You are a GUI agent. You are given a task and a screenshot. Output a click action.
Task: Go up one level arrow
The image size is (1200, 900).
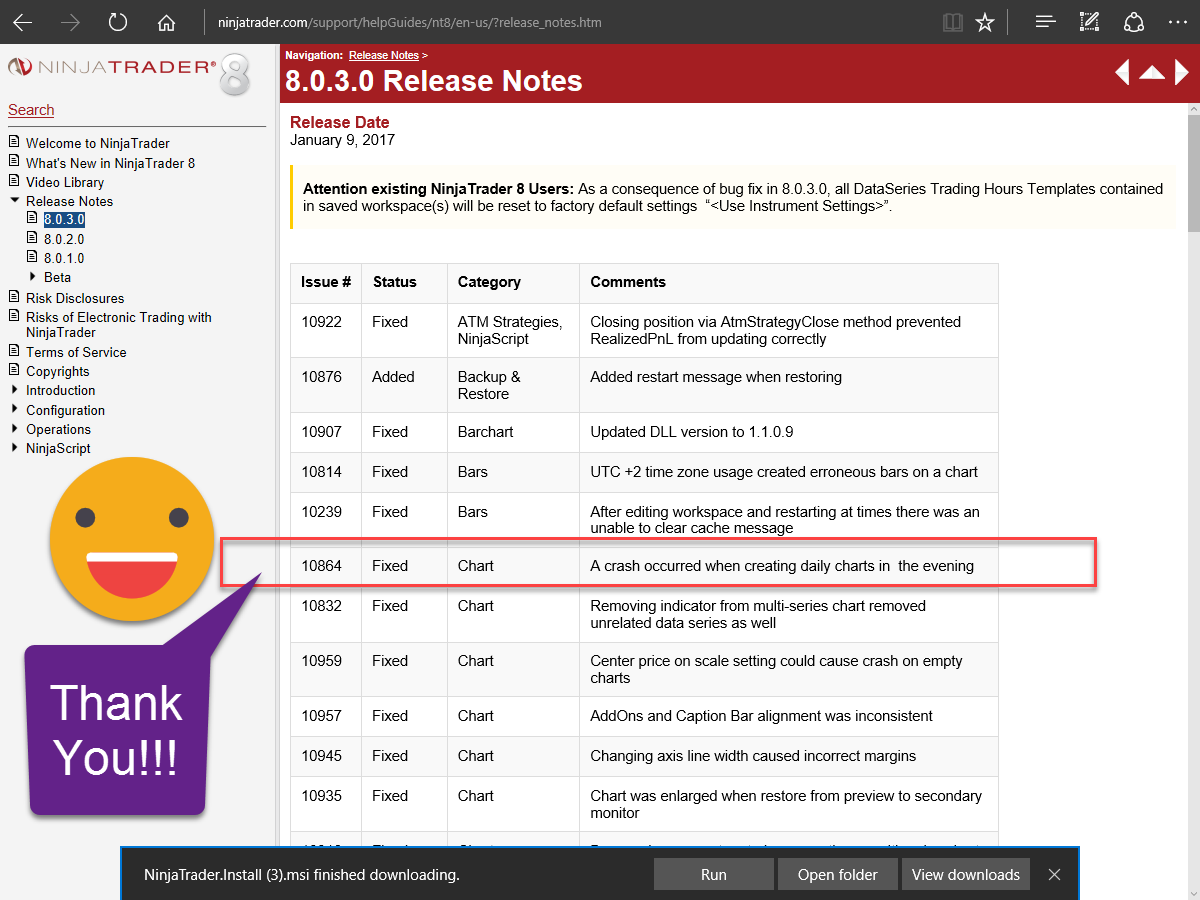pyautogui.click(x=1152, y=72)
